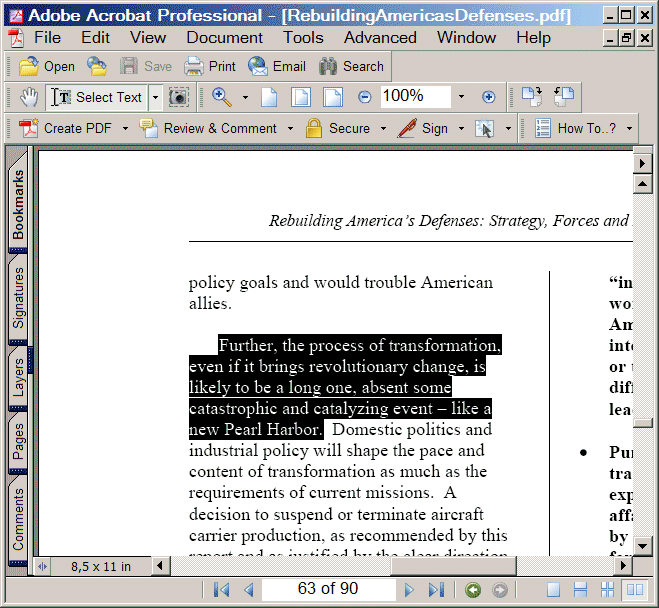Image resolution: width=659 pixels, height=608 pixels.
Task: Click the zoom out minus button
Action: 365,97
